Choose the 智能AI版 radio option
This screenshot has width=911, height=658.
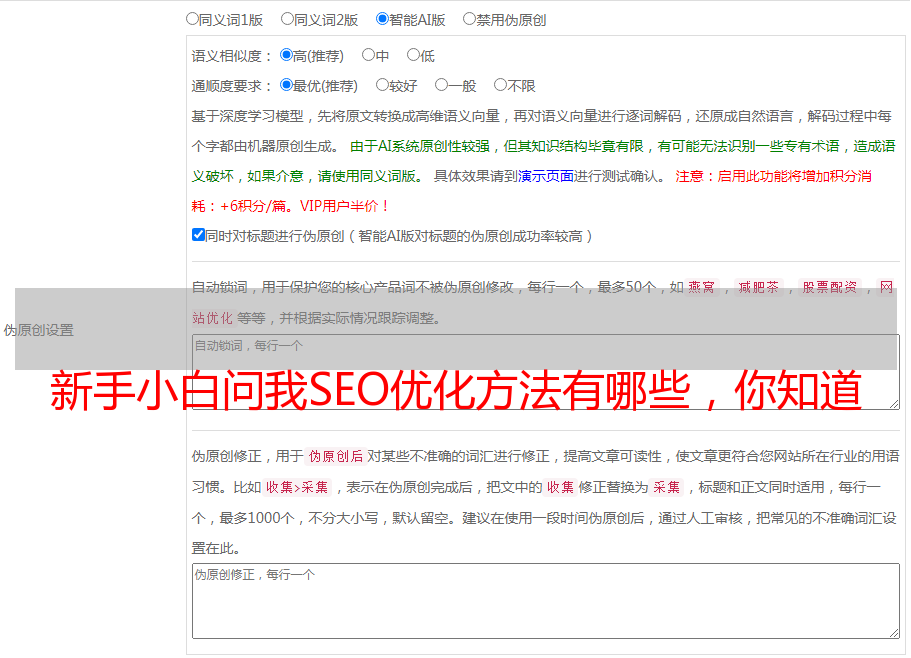(382, 19)
